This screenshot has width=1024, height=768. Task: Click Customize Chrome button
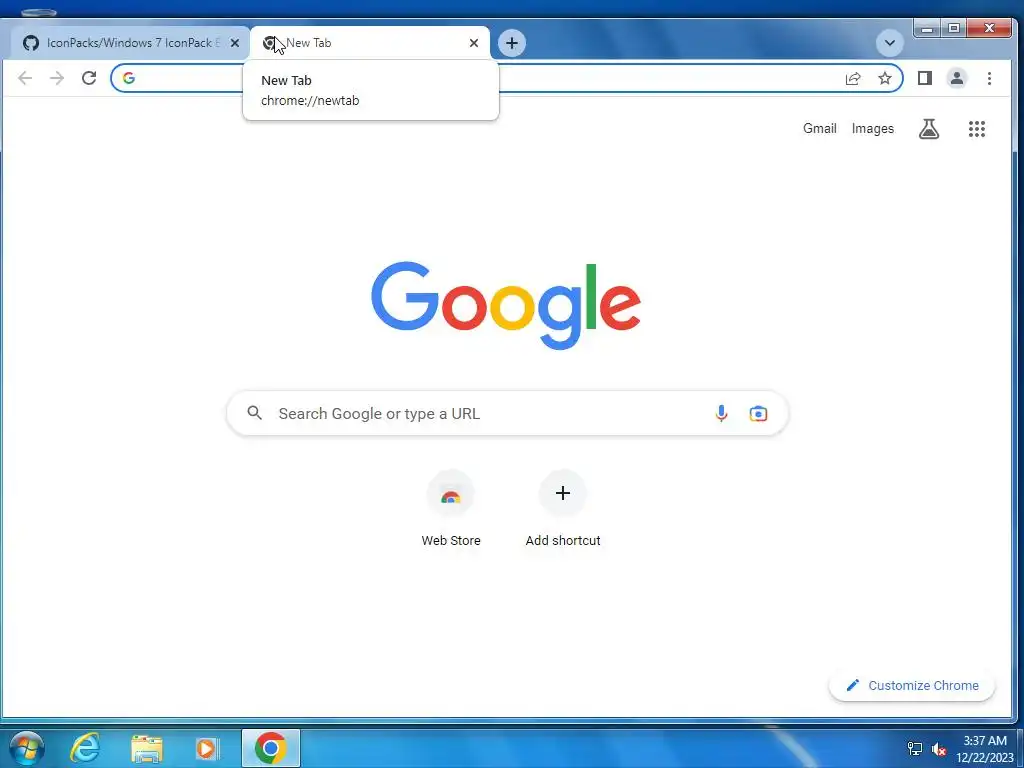(912, 686)
